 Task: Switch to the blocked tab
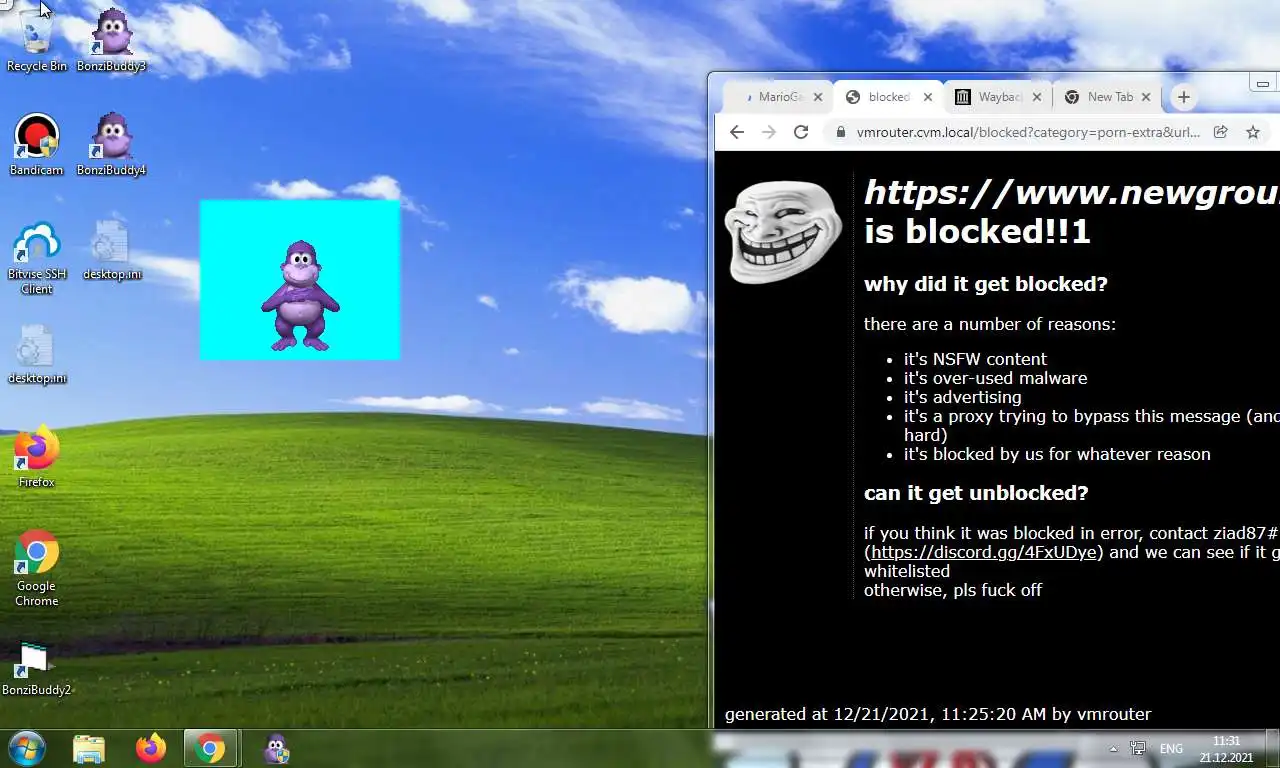[888, 97]
